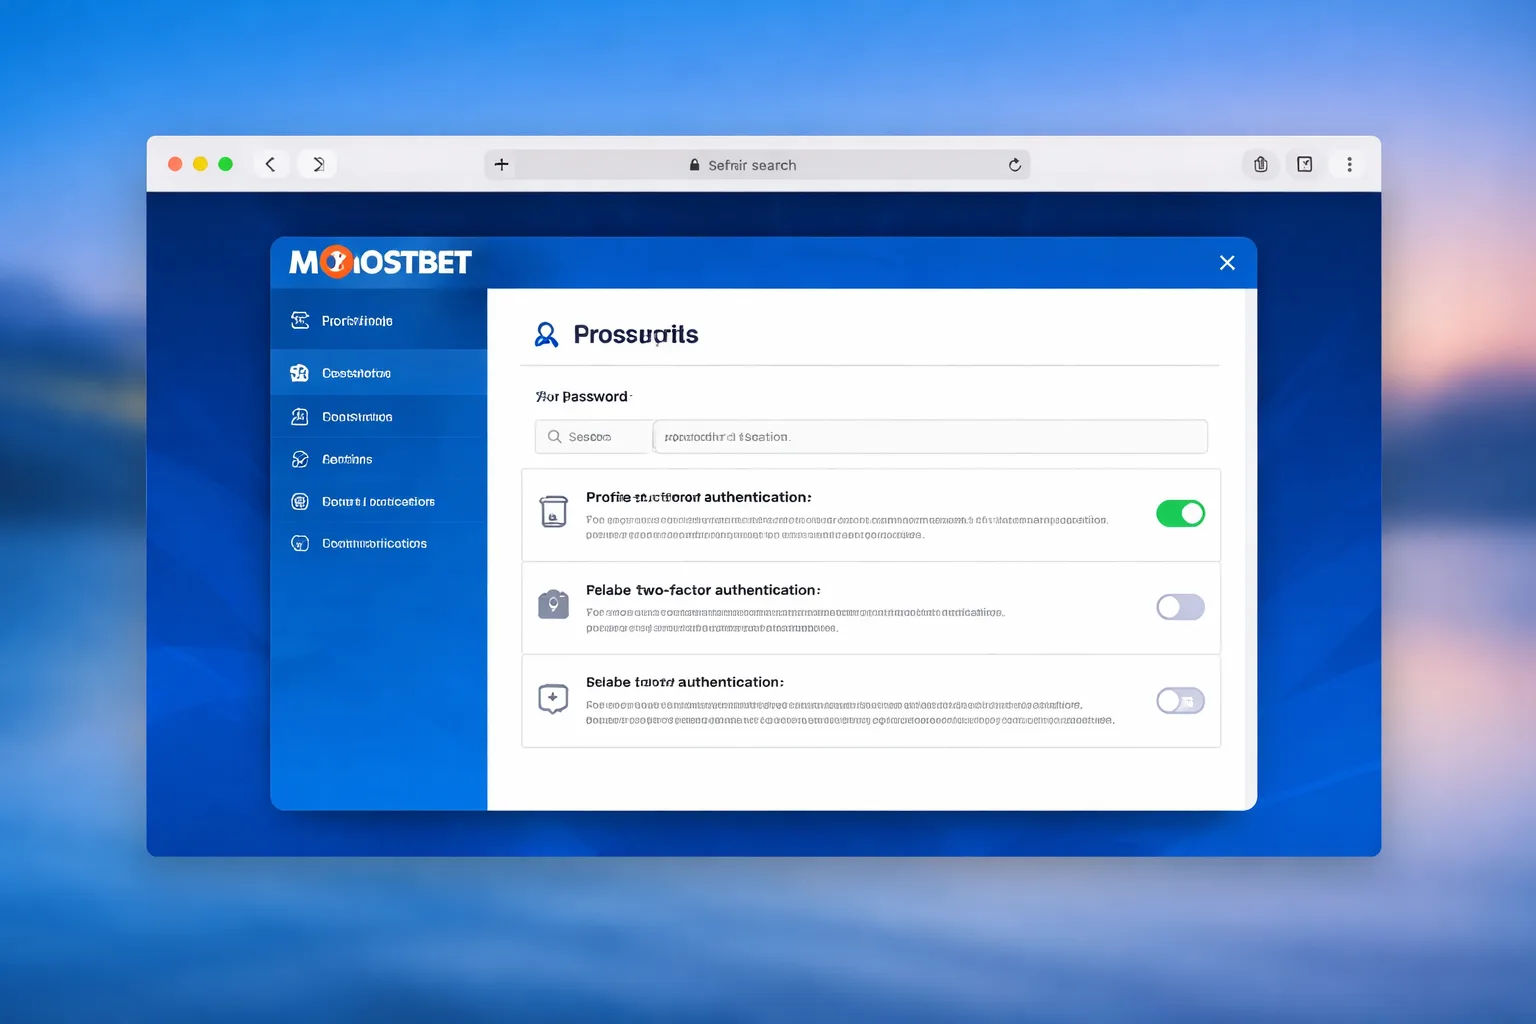Open a new tab with the plus icon
This screenshot has height=1024, width=1536.
502,164
